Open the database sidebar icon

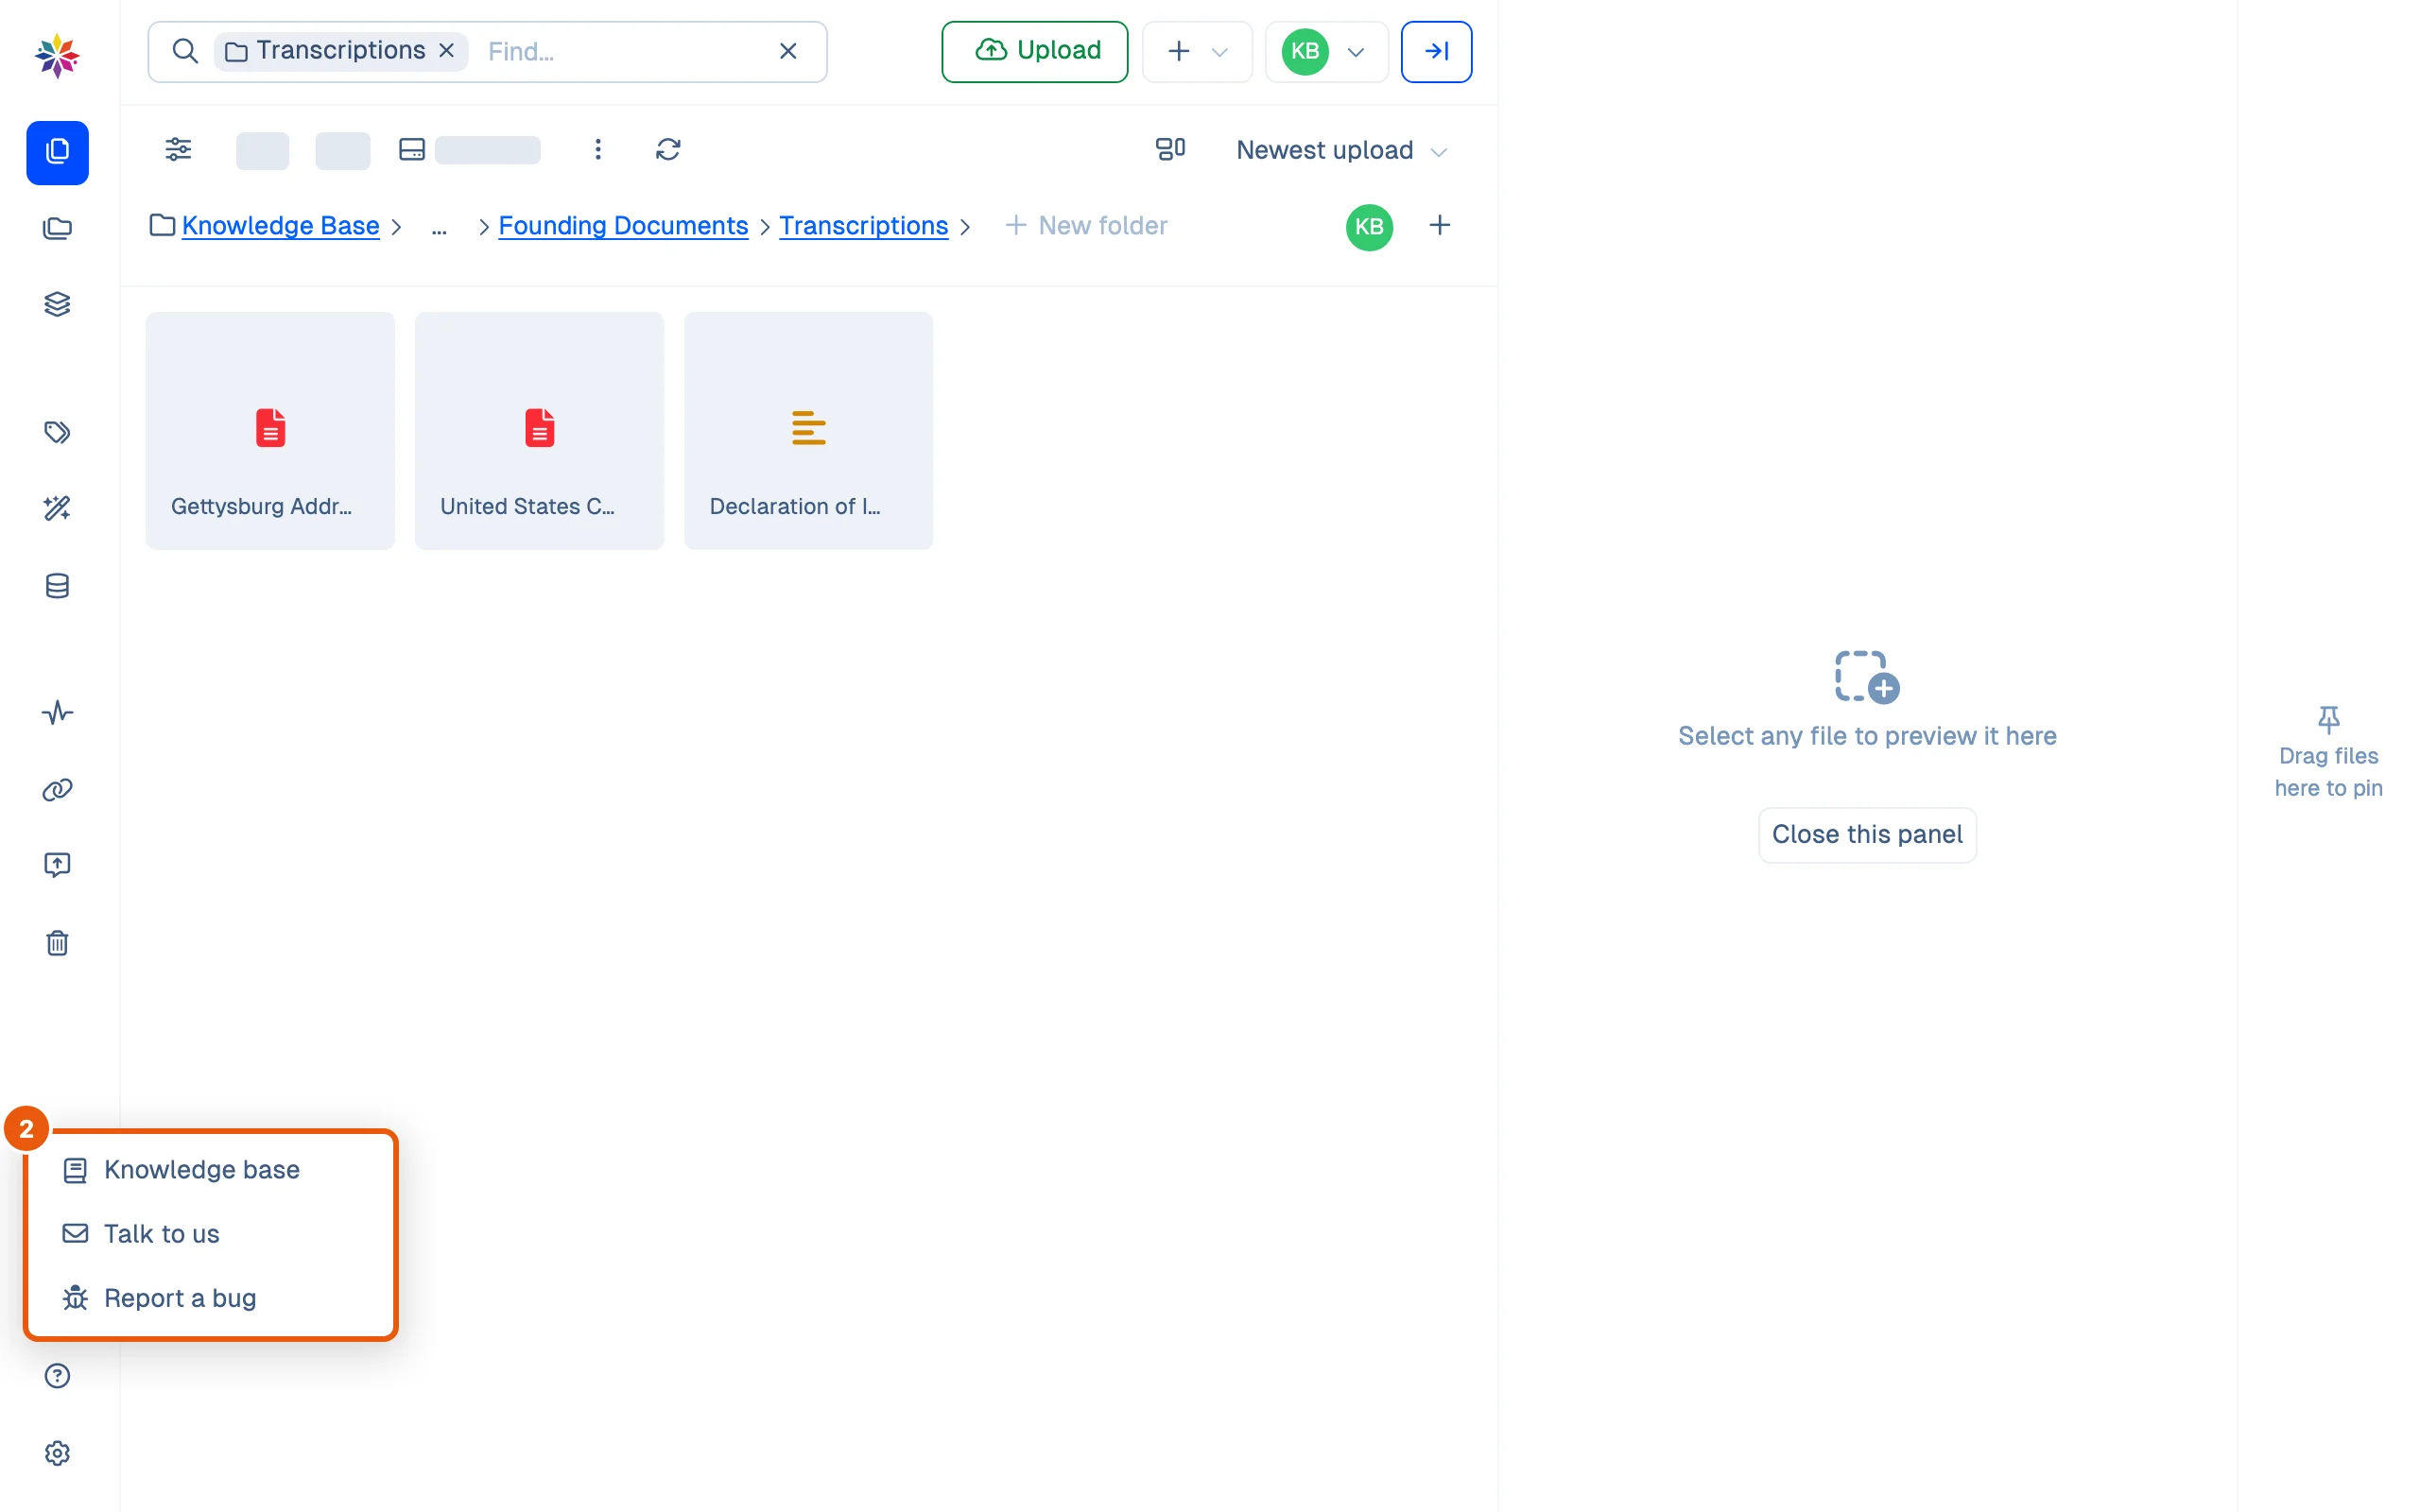click(x=57, y=585)
